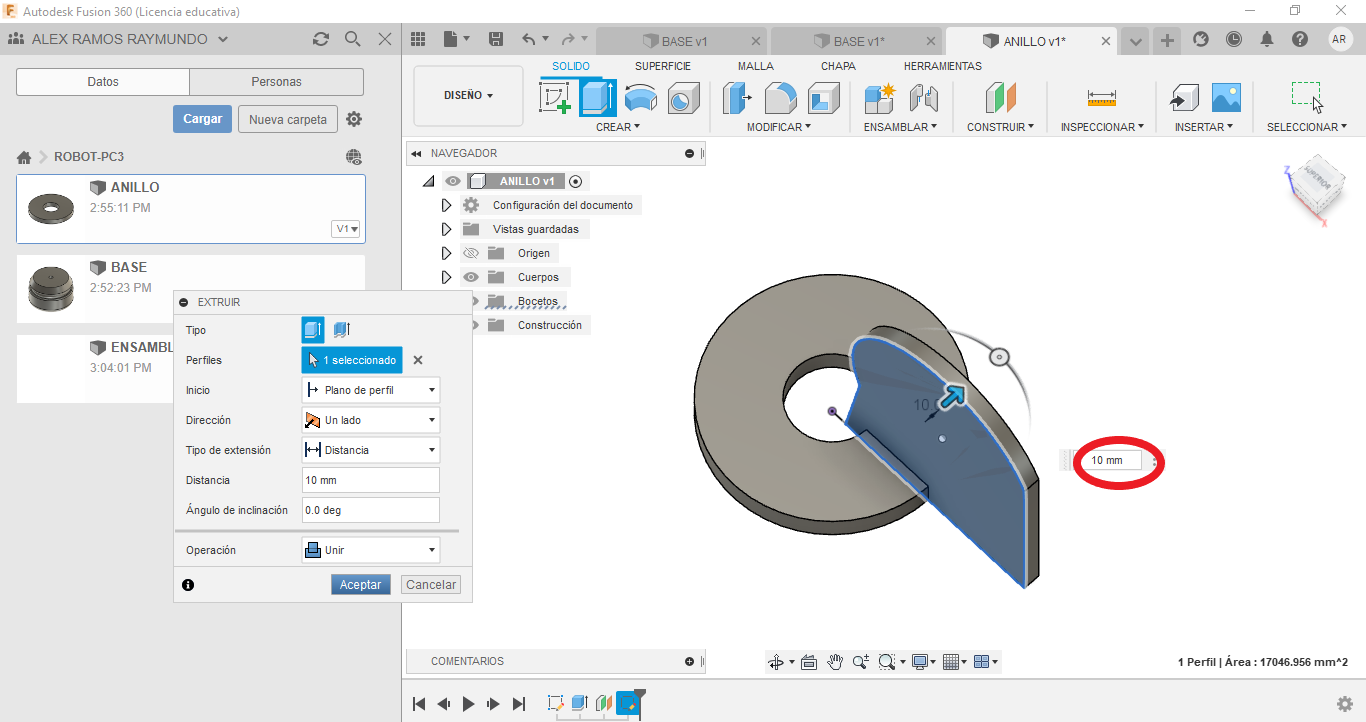
Task: Select the Create Sketch tool icon
Action: (555, 98)
